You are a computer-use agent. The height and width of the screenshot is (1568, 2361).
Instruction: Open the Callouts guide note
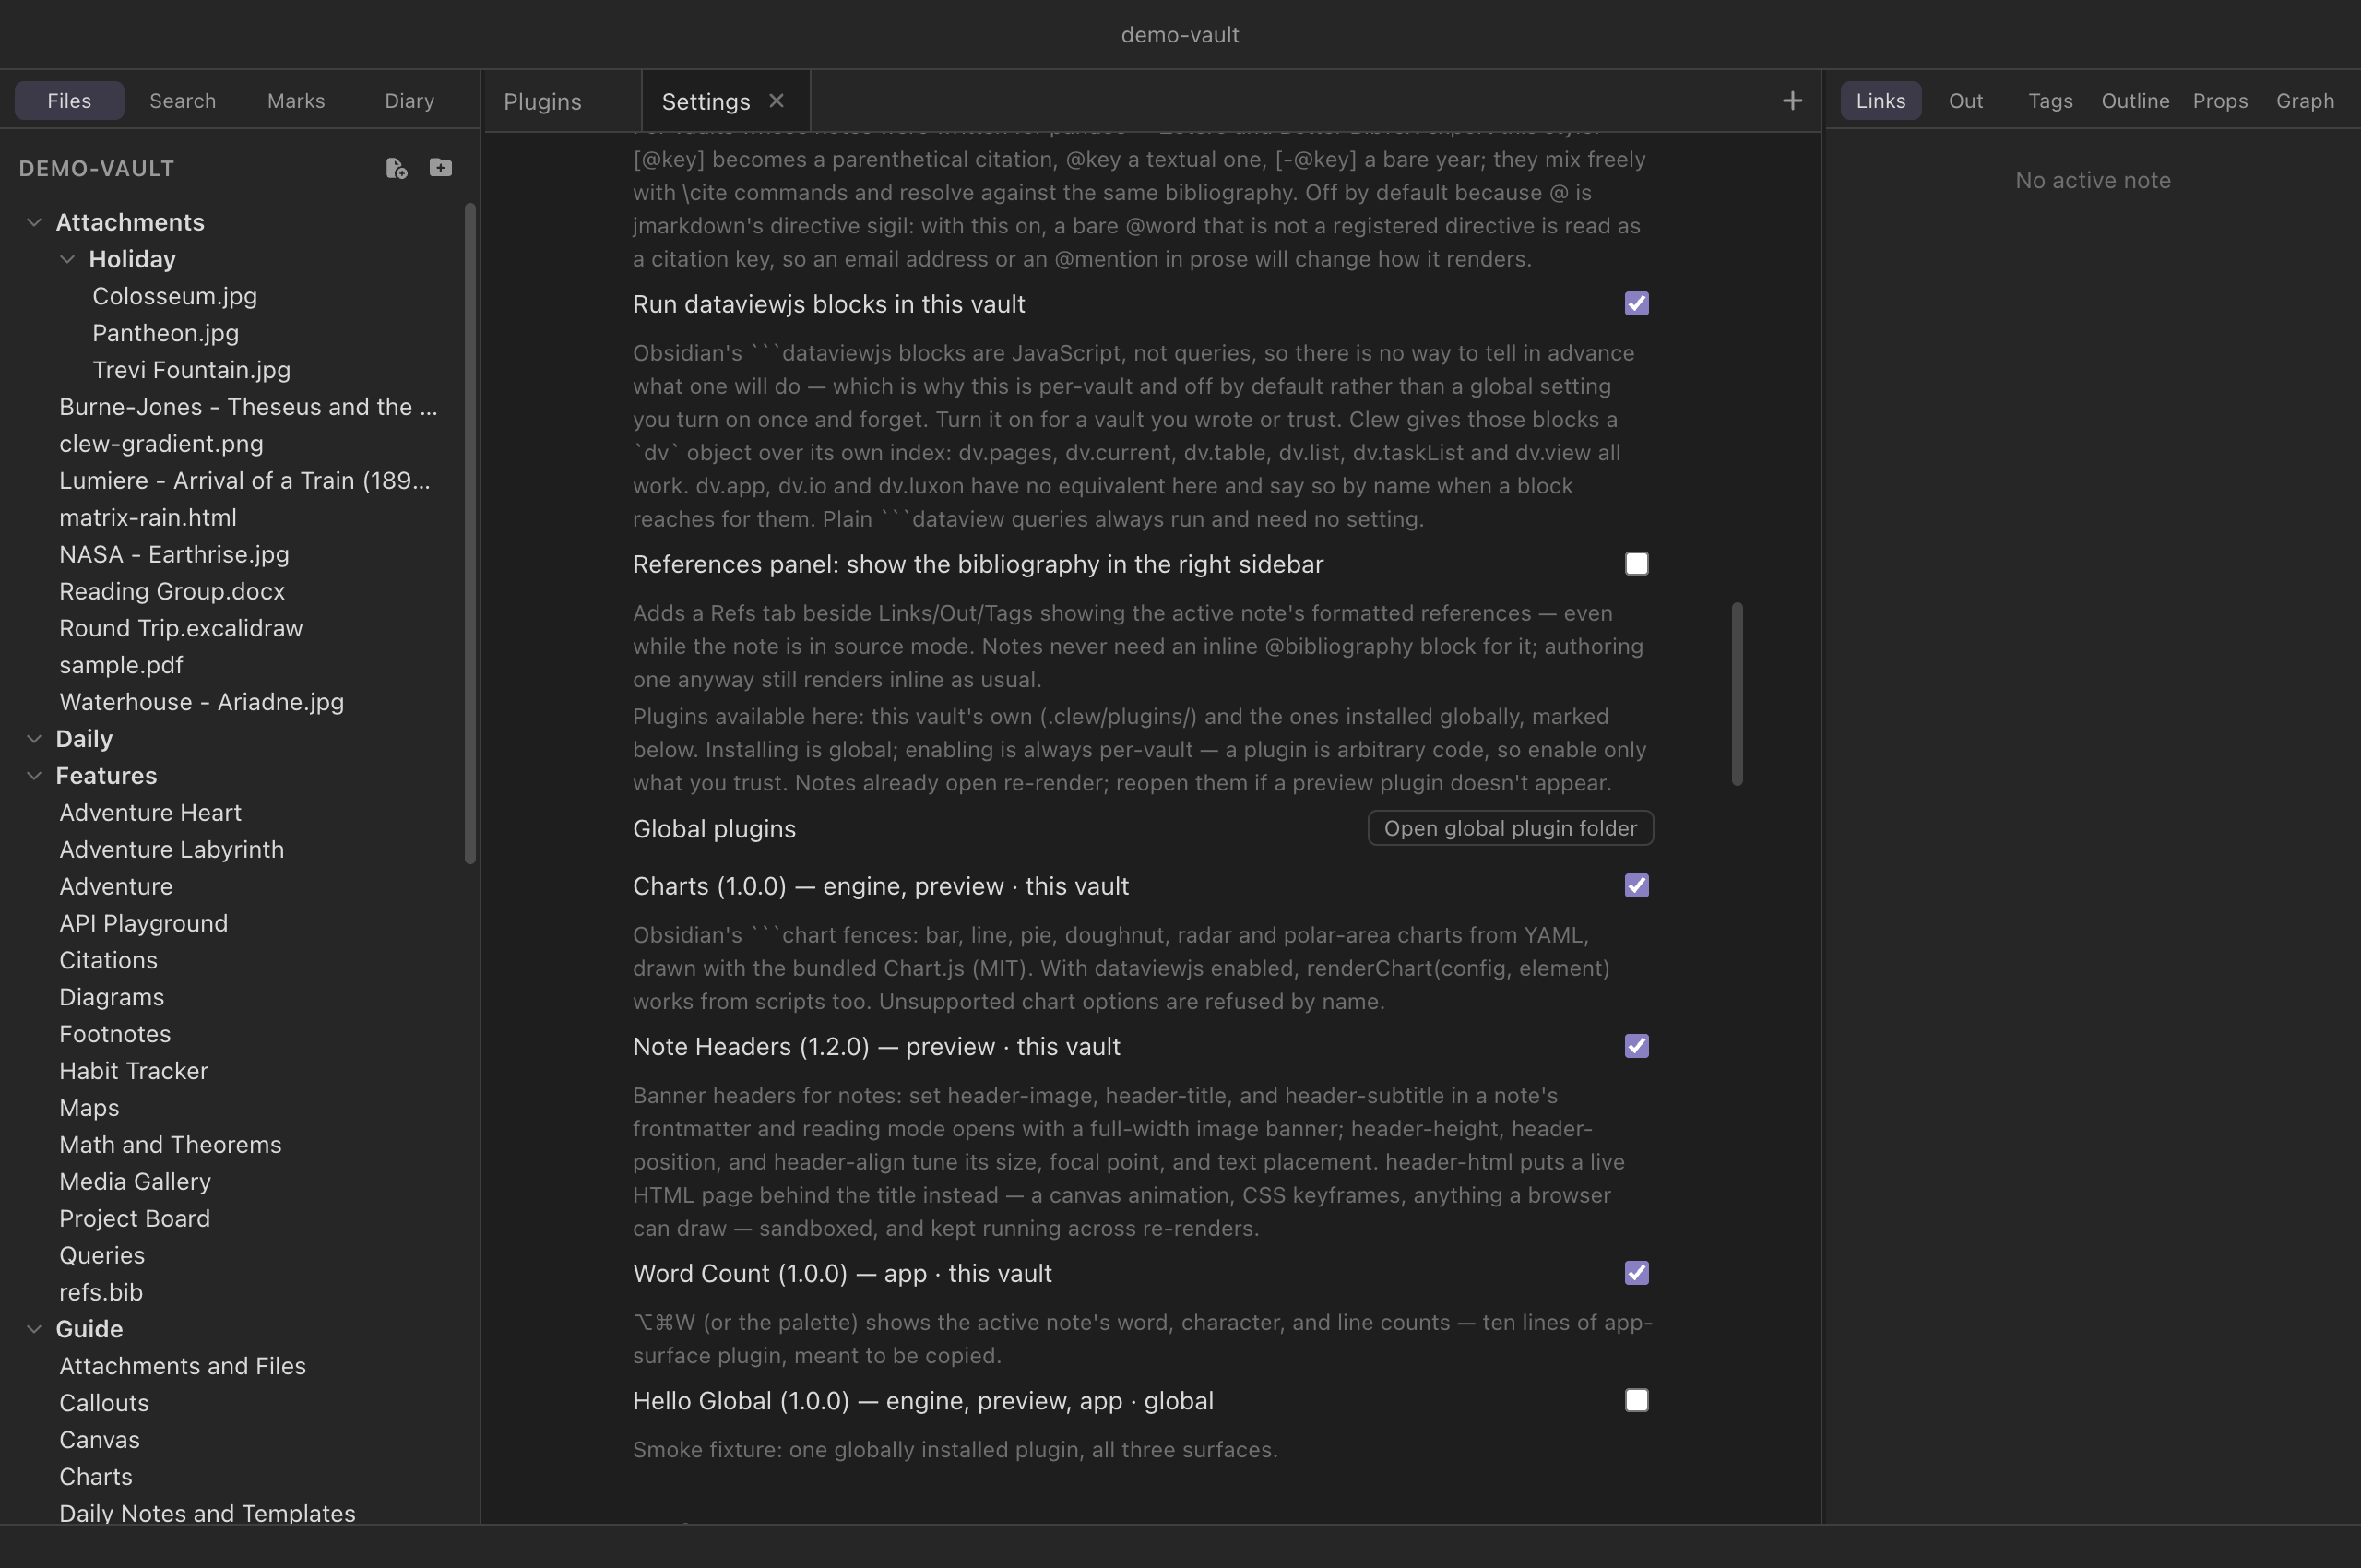click(104, 1403)
